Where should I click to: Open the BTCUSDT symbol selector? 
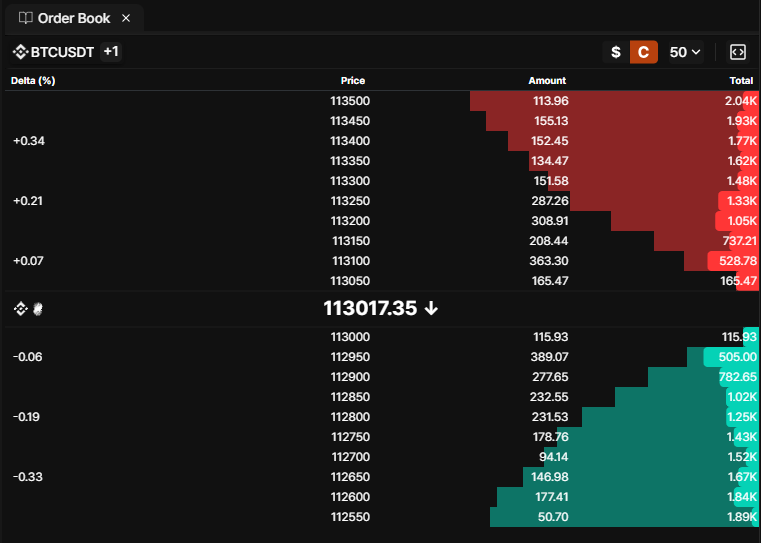(x=62, y=52)
